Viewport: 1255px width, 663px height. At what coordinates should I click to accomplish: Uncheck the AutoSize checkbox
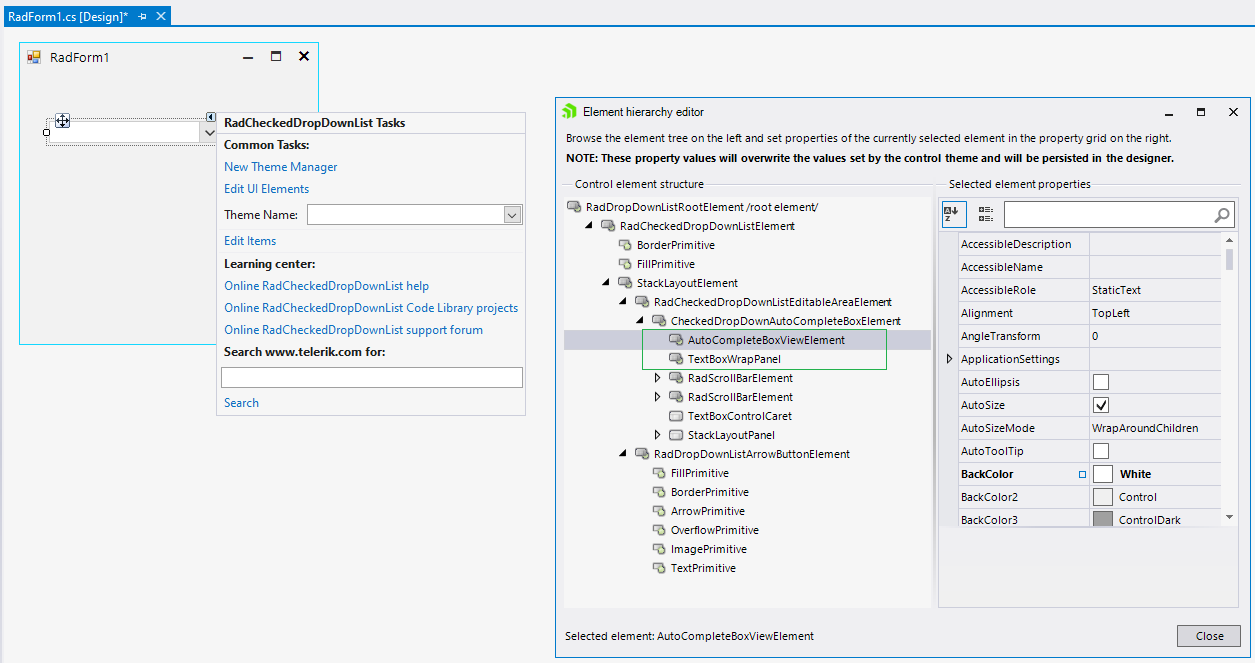[1101, 405]
